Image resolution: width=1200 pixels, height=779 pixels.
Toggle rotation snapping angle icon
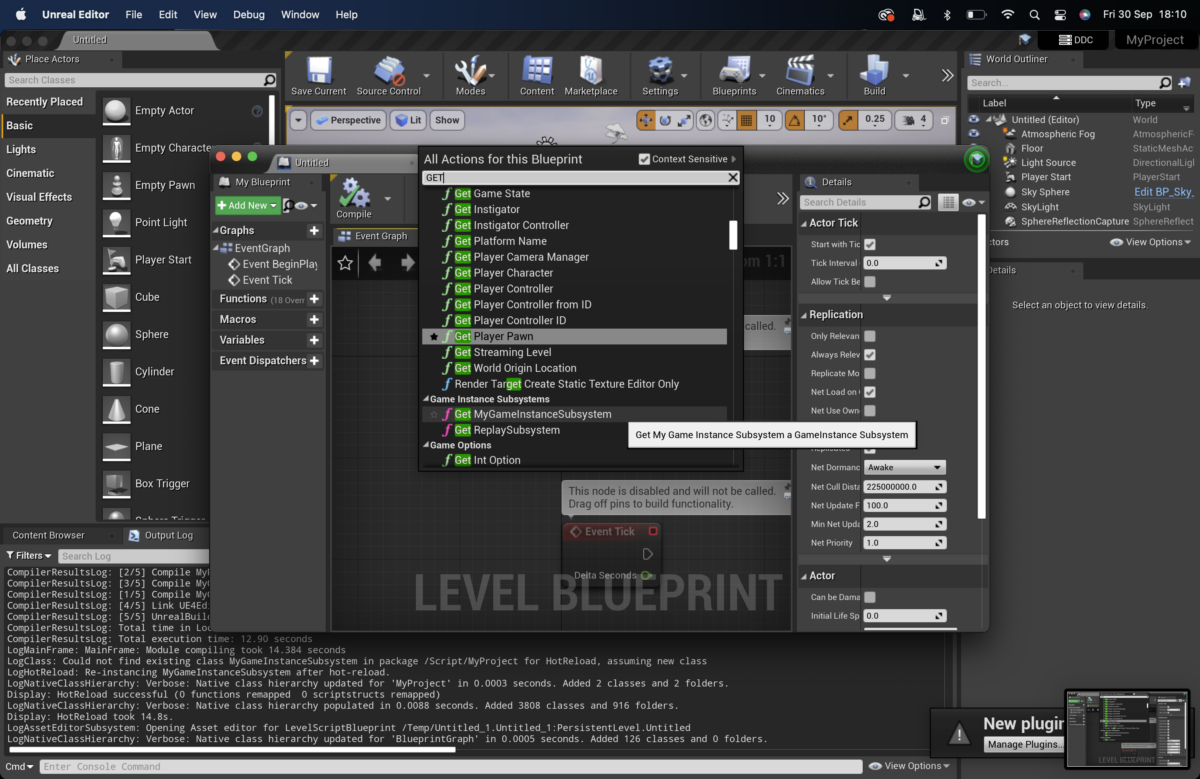(795, 120)
